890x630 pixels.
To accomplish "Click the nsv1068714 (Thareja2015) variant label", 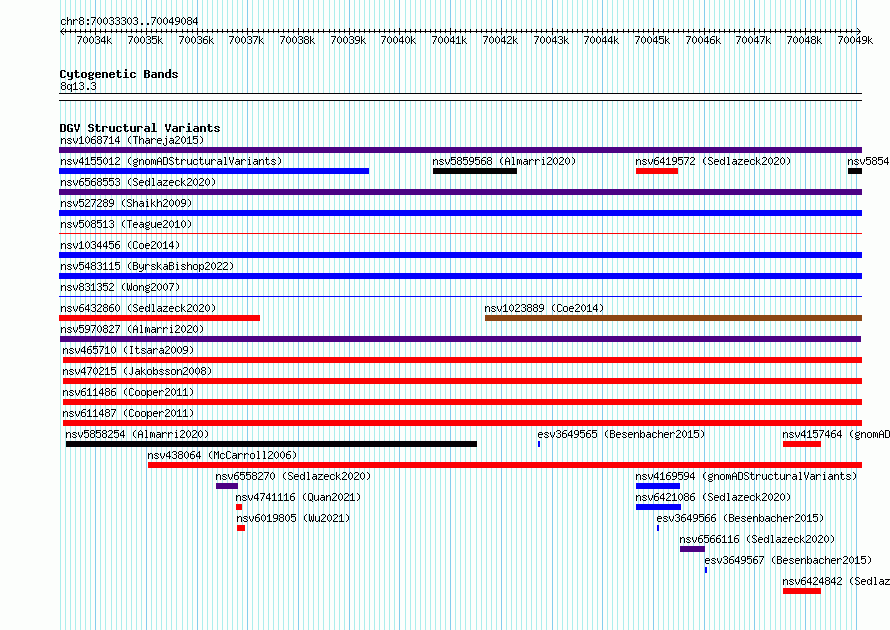I will click(132, 140).
